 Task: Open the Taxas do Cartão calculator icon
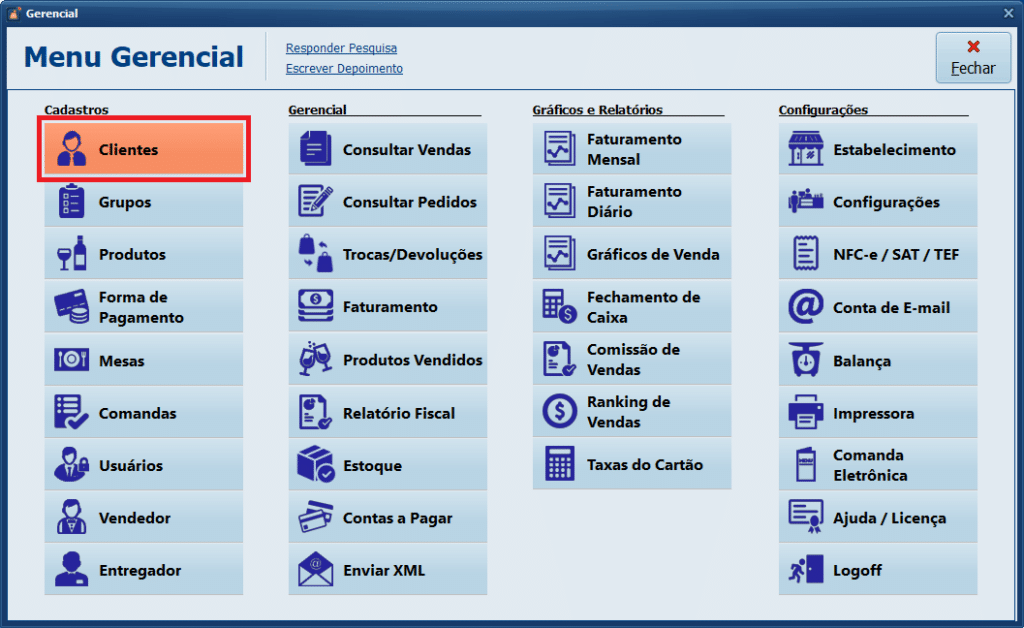click(560, 464)
